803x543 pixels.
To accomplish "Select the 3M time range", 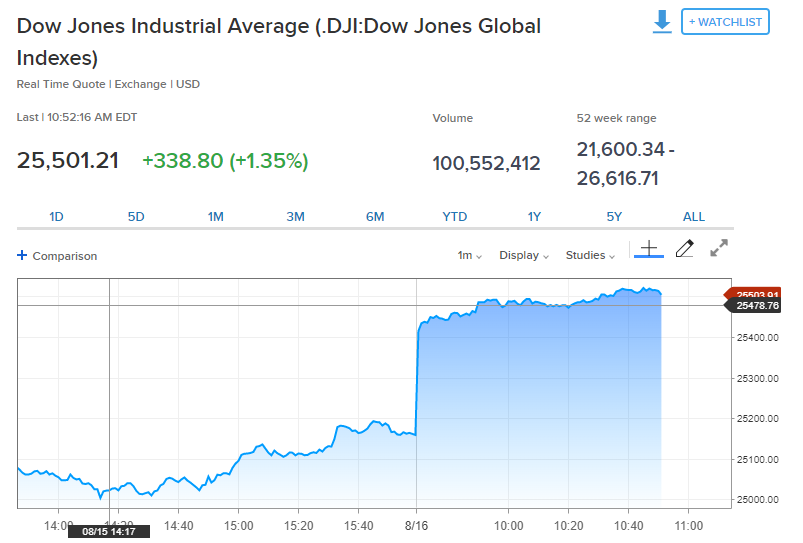I will (295, 217).
